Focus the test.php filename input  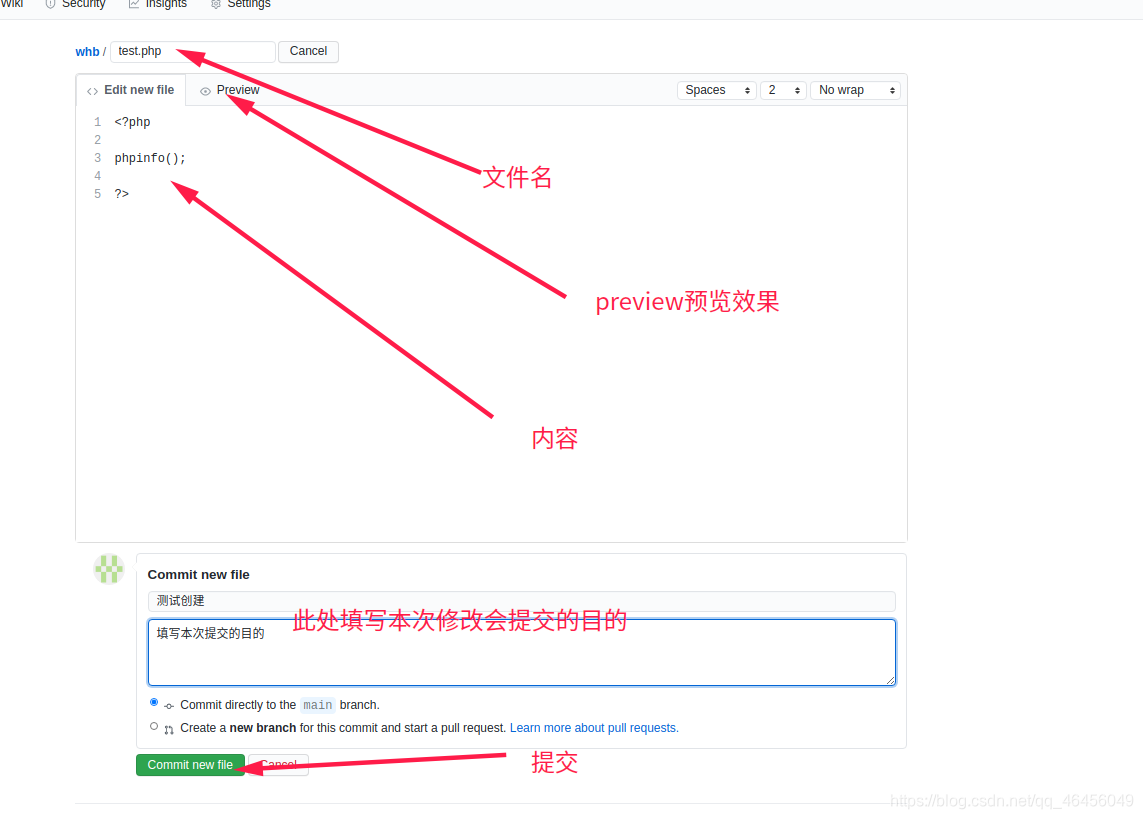tap(192, 52)
